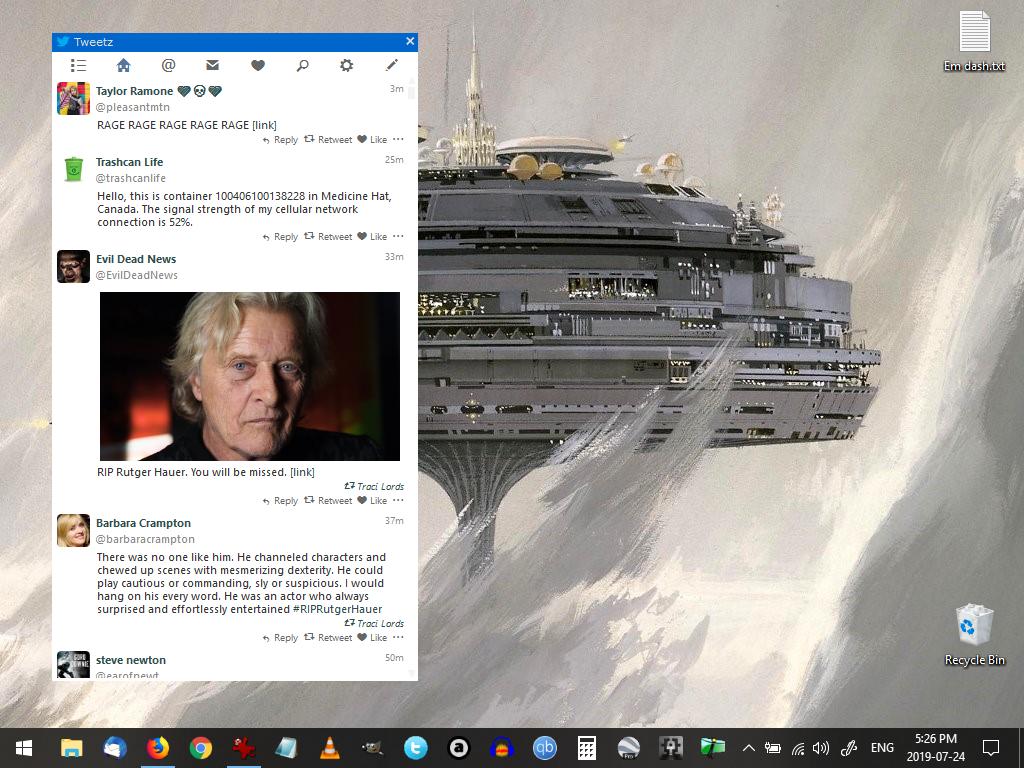
Task: Close the Tweetz window
Action: [410, 41]
